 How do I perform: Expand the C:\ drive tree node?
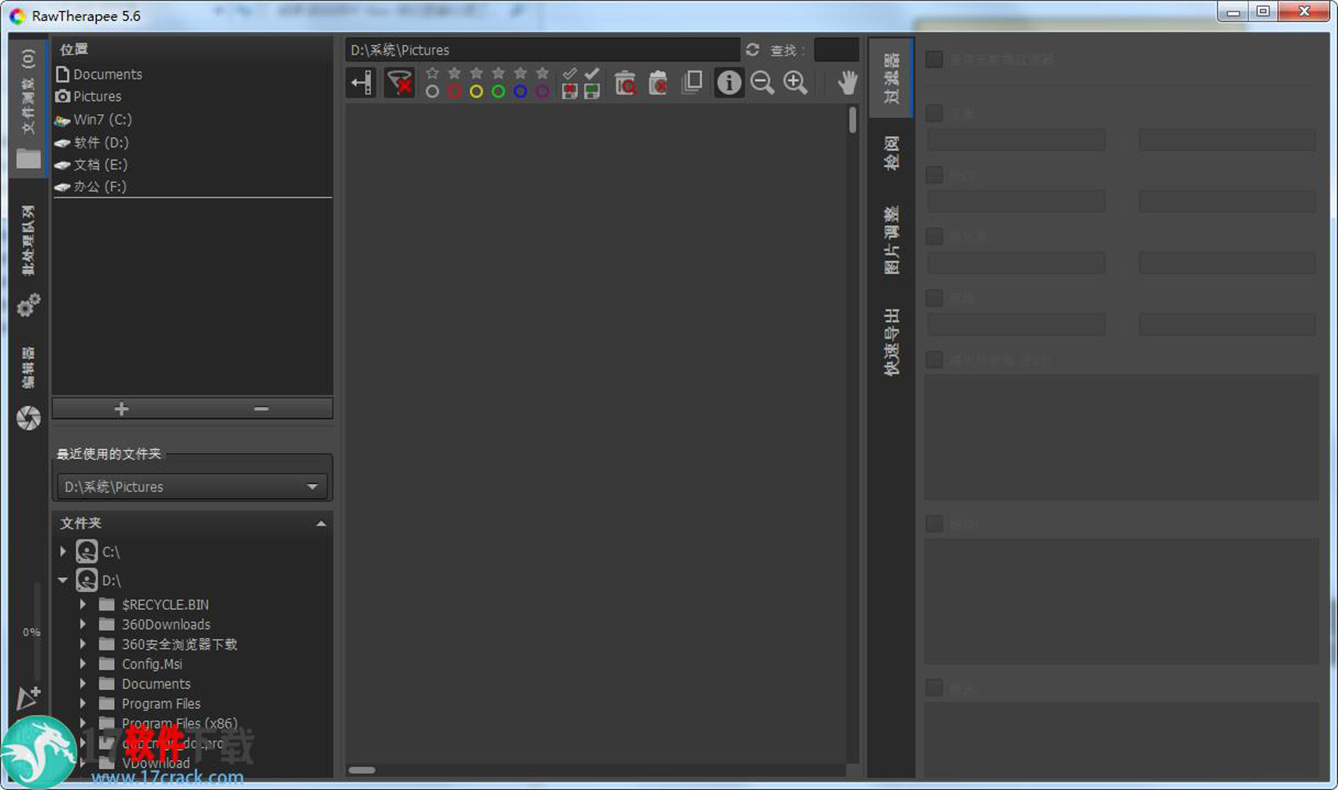(x=63, y=552)
